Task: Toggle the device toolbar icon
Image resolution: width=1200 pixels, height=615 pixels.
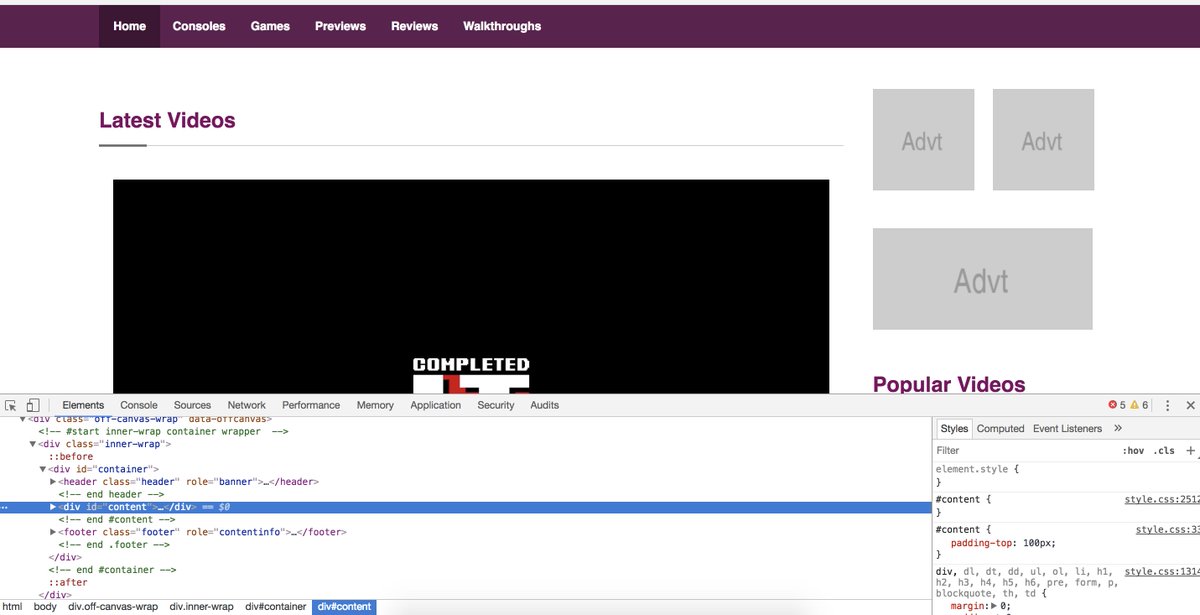Action: coord(32,405)
